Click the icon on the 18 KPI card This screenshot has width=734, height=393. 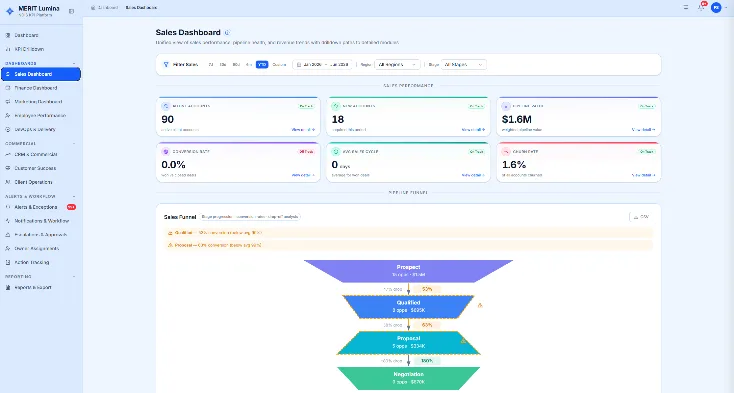coord(335,106)
